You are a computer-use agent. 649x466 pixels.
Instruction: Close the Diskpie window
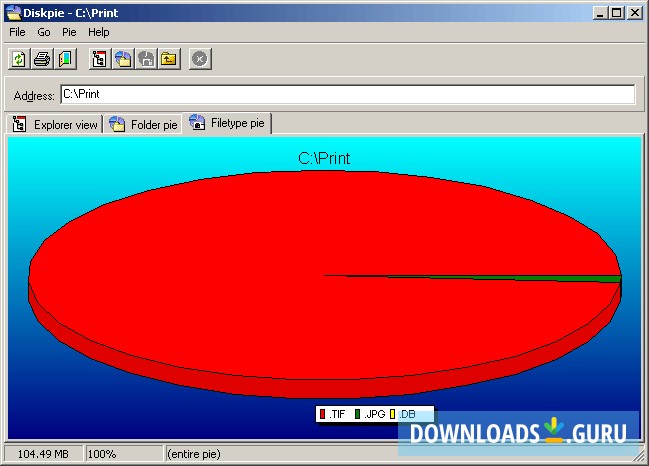(635, 13)
